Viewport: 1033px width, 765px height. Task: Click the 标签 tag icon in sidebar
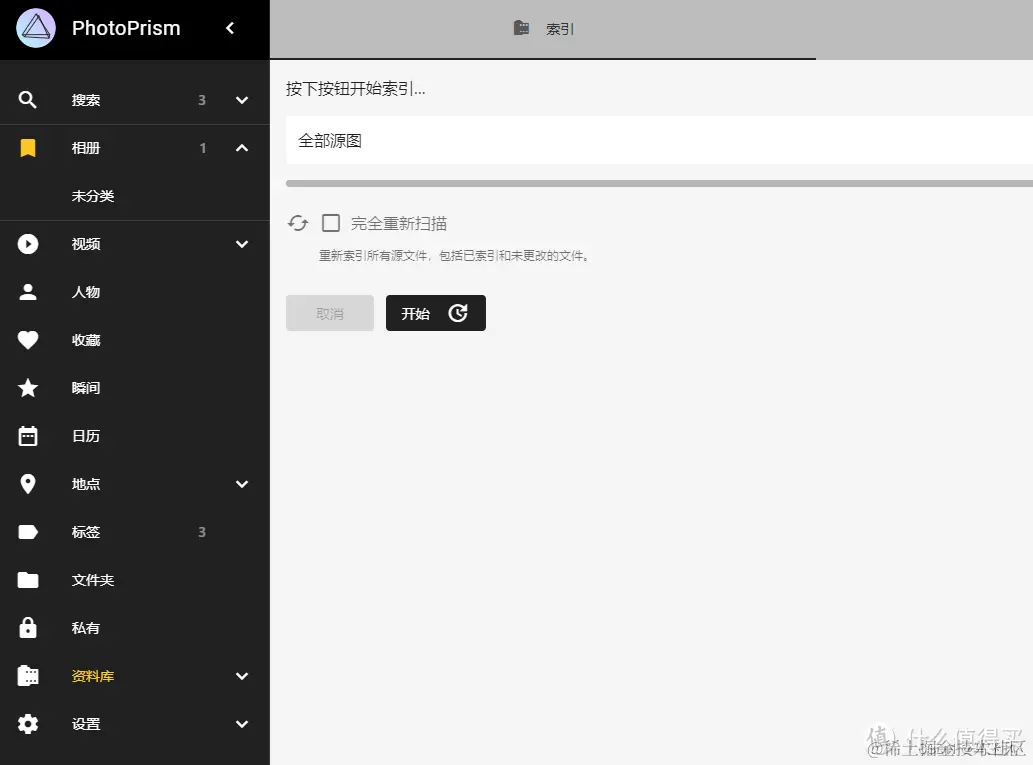[x=27, y=531]
